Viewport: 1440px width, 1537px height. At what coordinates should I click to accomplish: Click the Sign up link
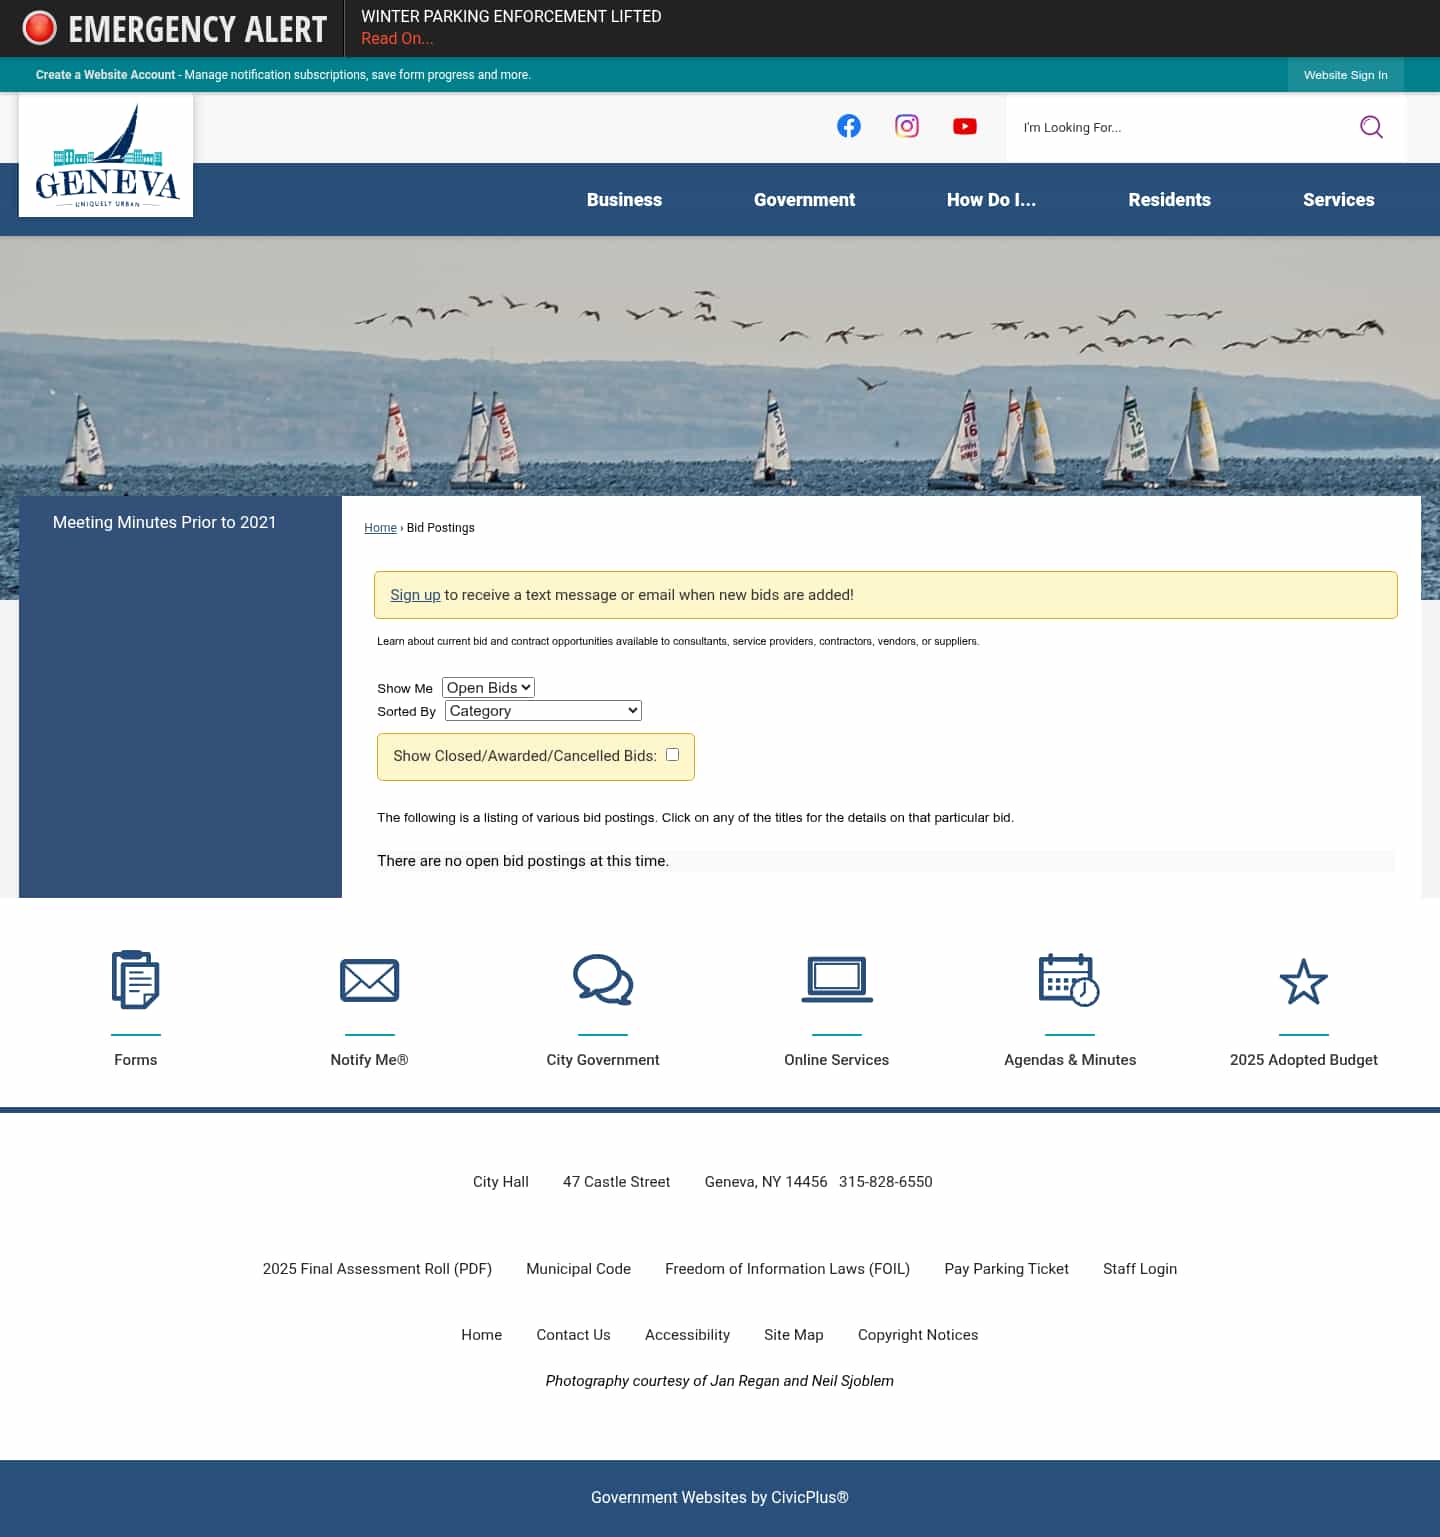tap(415, 595)
